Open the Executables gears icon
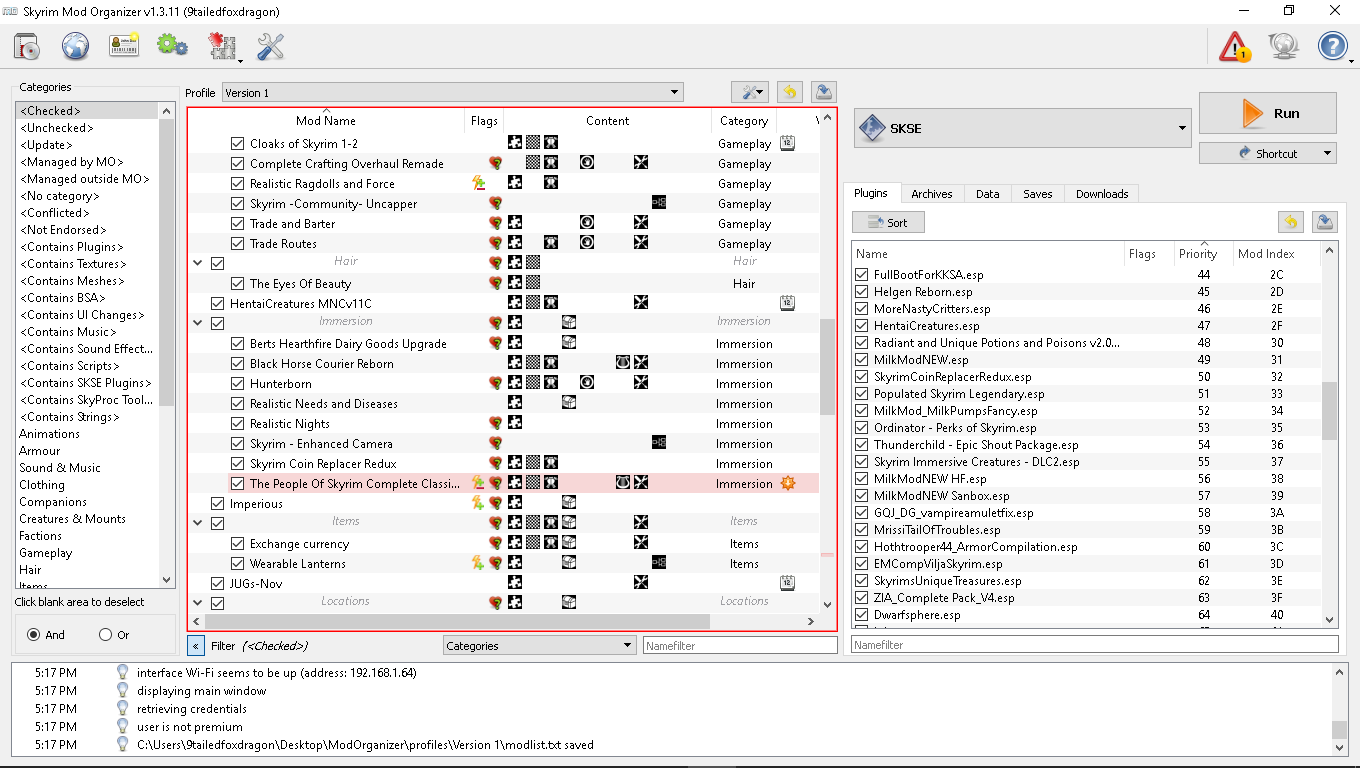Image resolution: width=1360 pixels, height=768 pixels. 172,46
